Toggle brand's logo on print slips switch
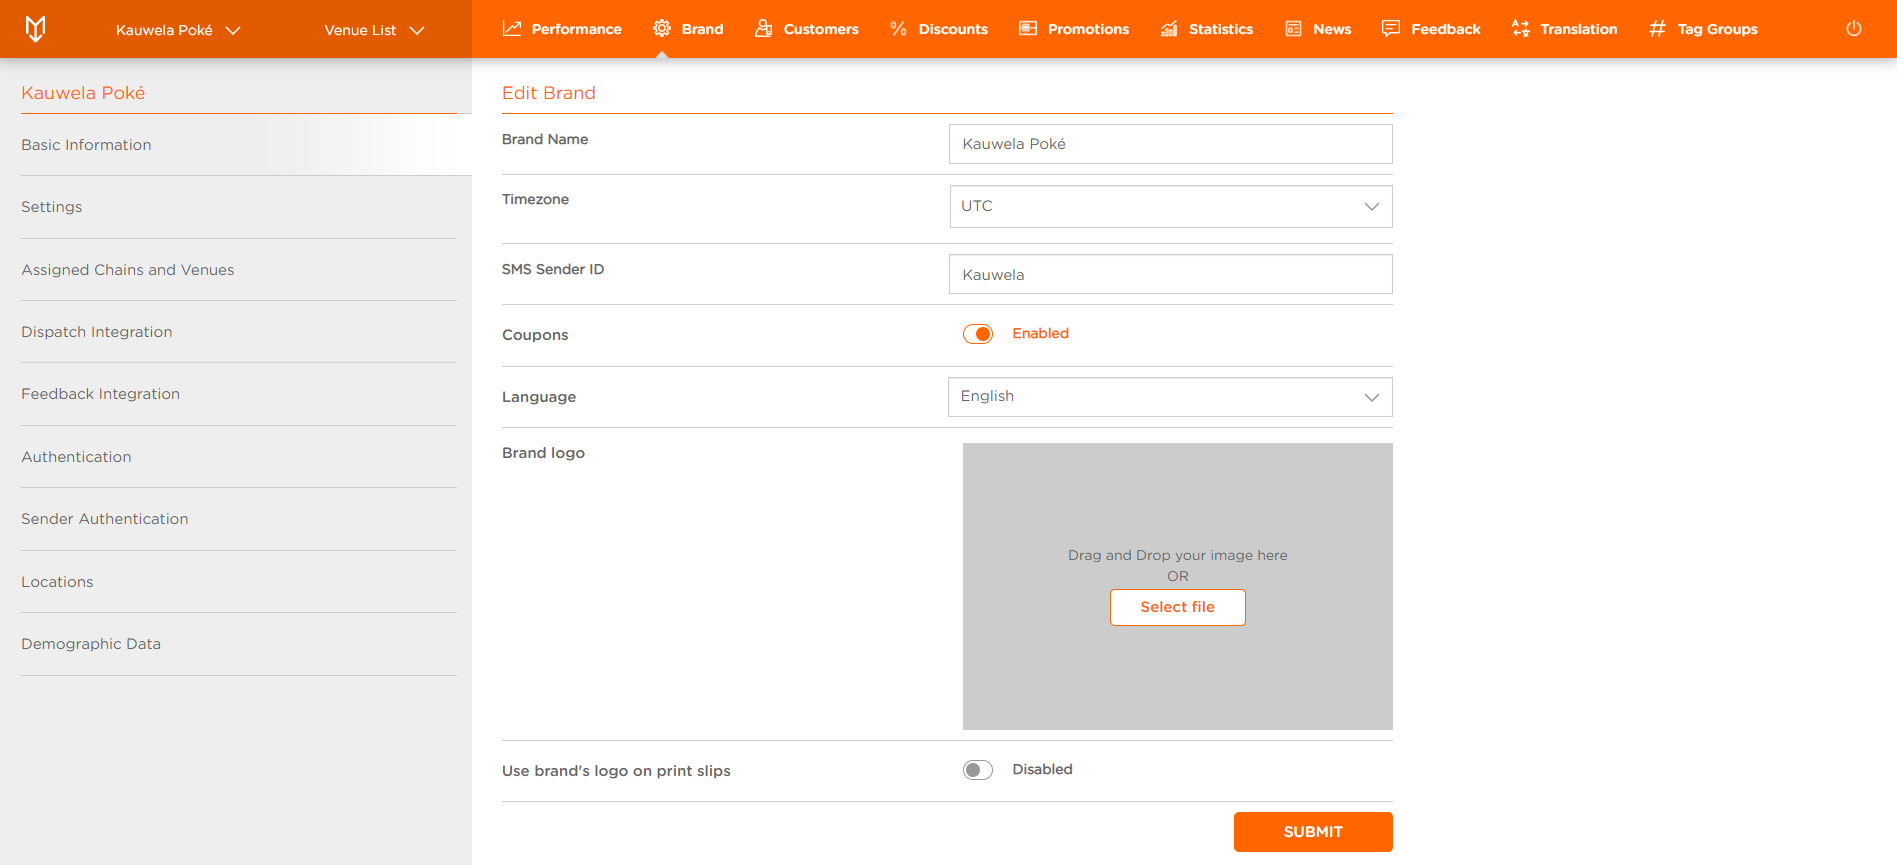Viewport: 1897px width, 865px height. coord(978,770)
